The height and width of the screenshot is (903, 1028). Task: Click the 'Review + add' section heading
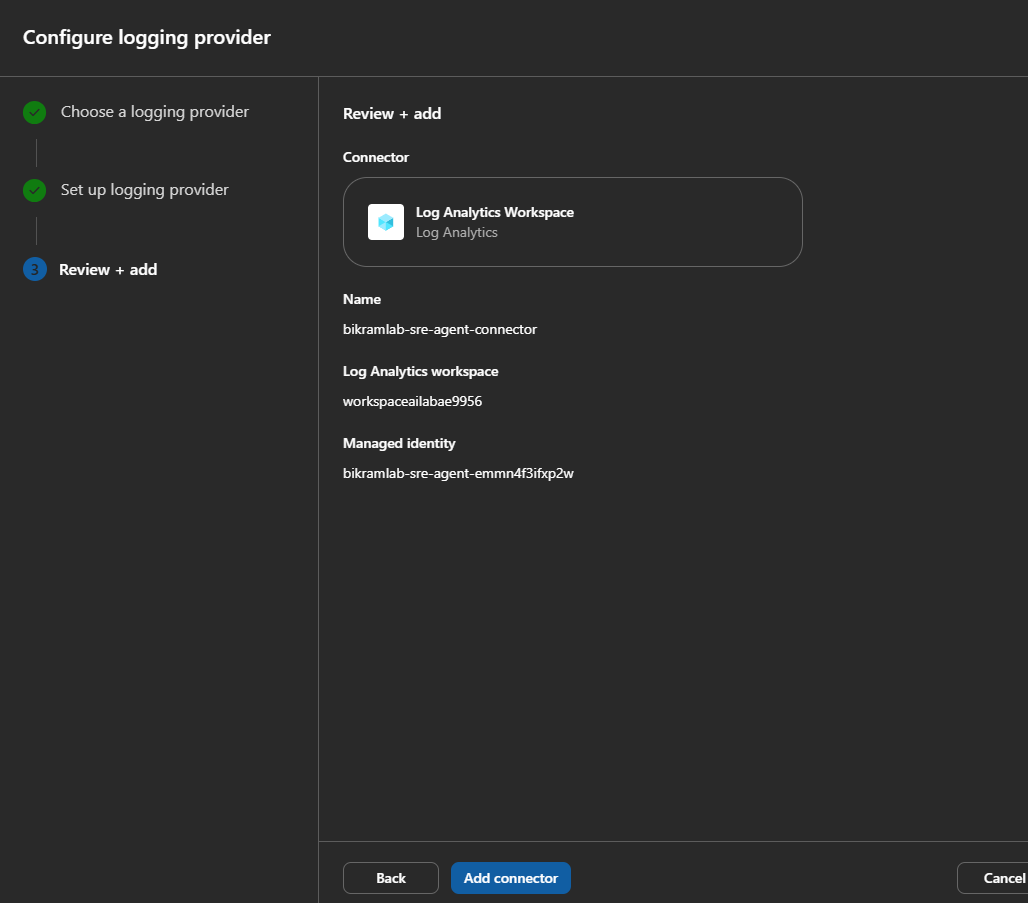[x=392, y=113]
